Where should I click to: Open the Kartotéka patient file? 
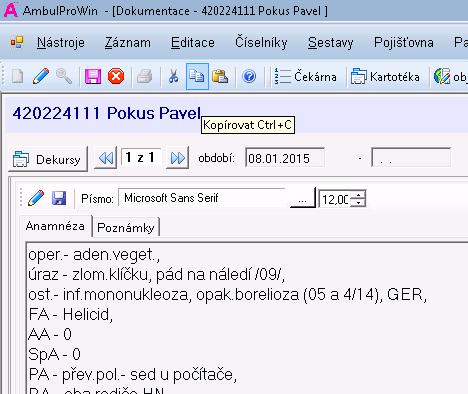[385, 77]
